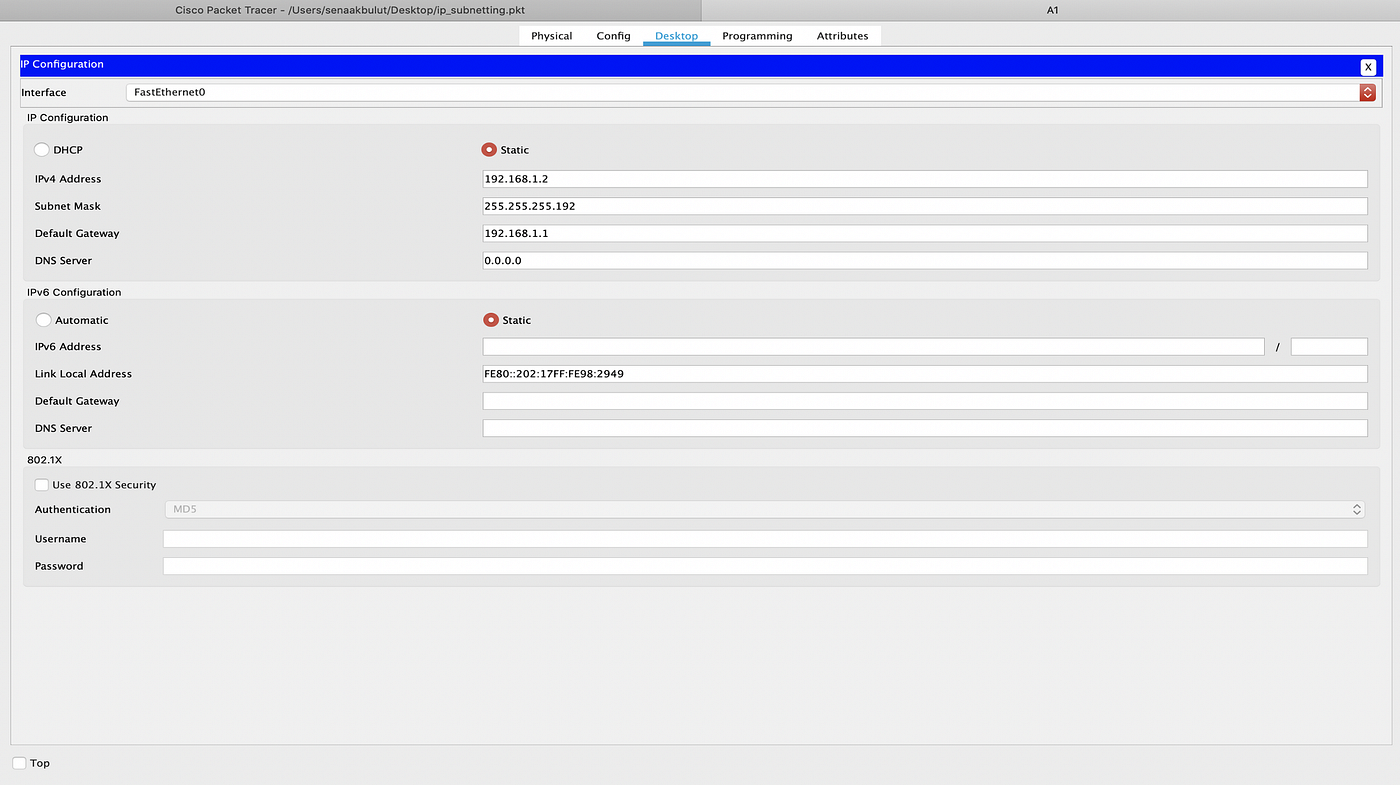
Task: Tick the Top checkbox
Action: coord(19,763)
